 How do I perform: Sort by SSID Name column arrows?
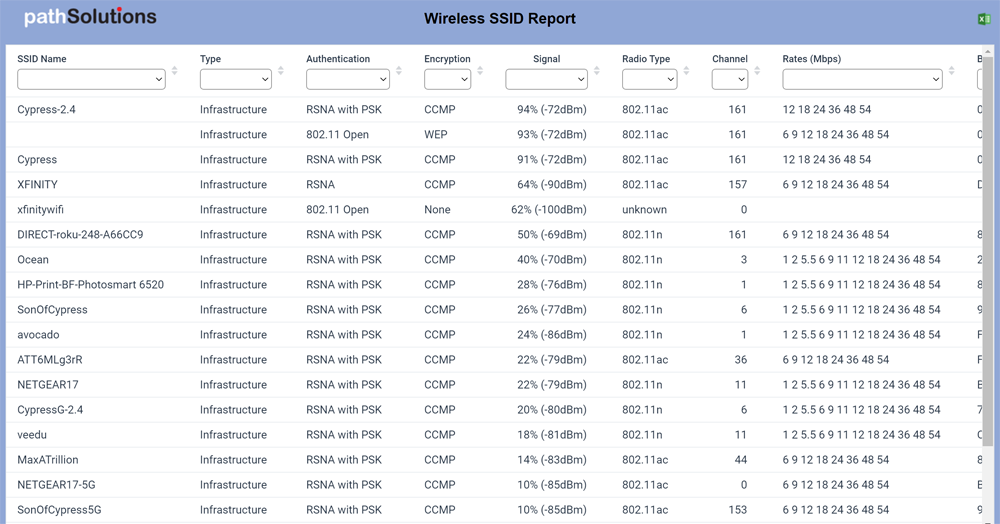tap(175, 71)
